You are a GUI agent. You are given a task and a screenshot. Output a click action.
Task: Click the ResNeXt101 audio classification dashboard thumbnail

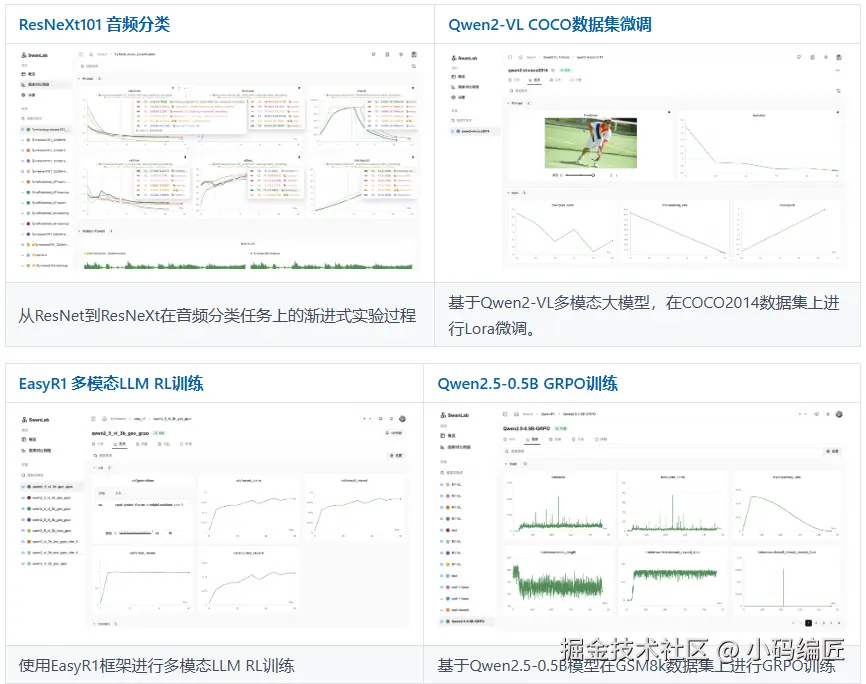pos(219,161)
